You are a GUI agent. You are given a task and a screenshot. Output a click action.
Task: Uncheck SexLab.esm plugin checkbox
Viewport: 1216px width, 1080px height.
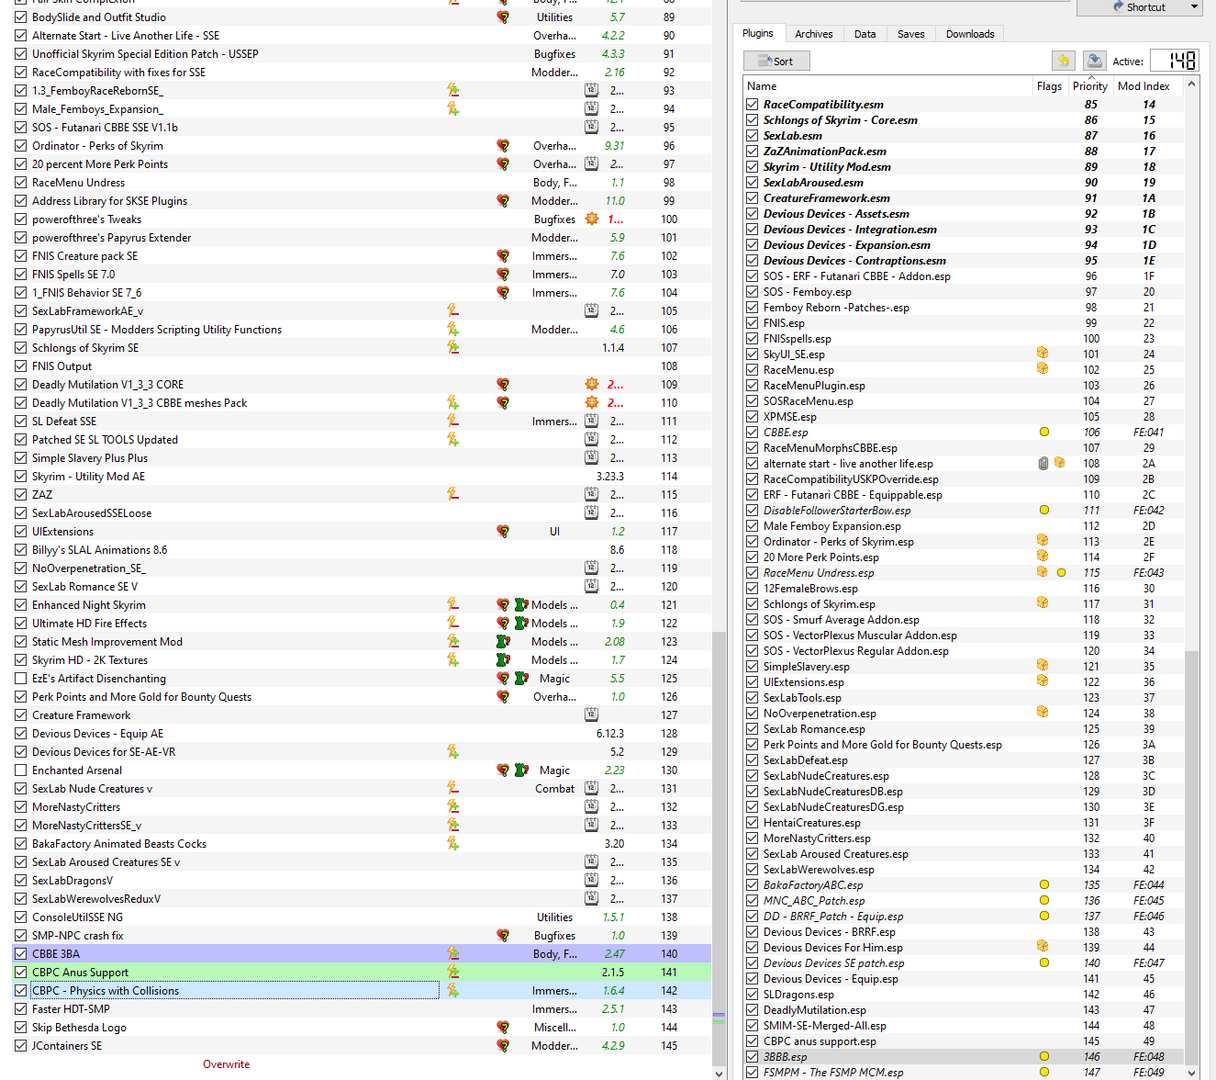click(x=752, y=136)
